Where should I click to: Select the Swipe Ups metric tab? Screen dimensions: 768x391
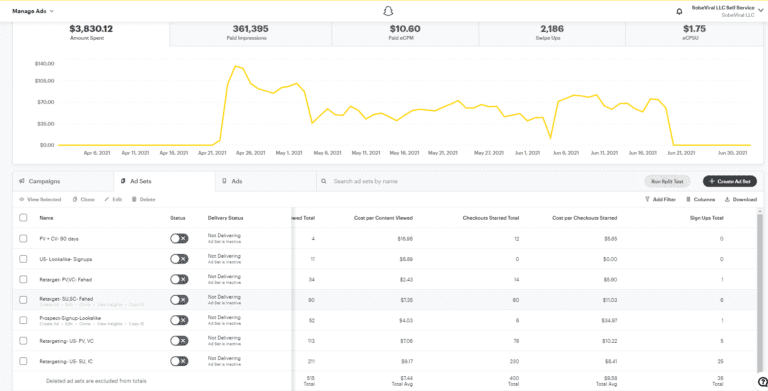552,33
